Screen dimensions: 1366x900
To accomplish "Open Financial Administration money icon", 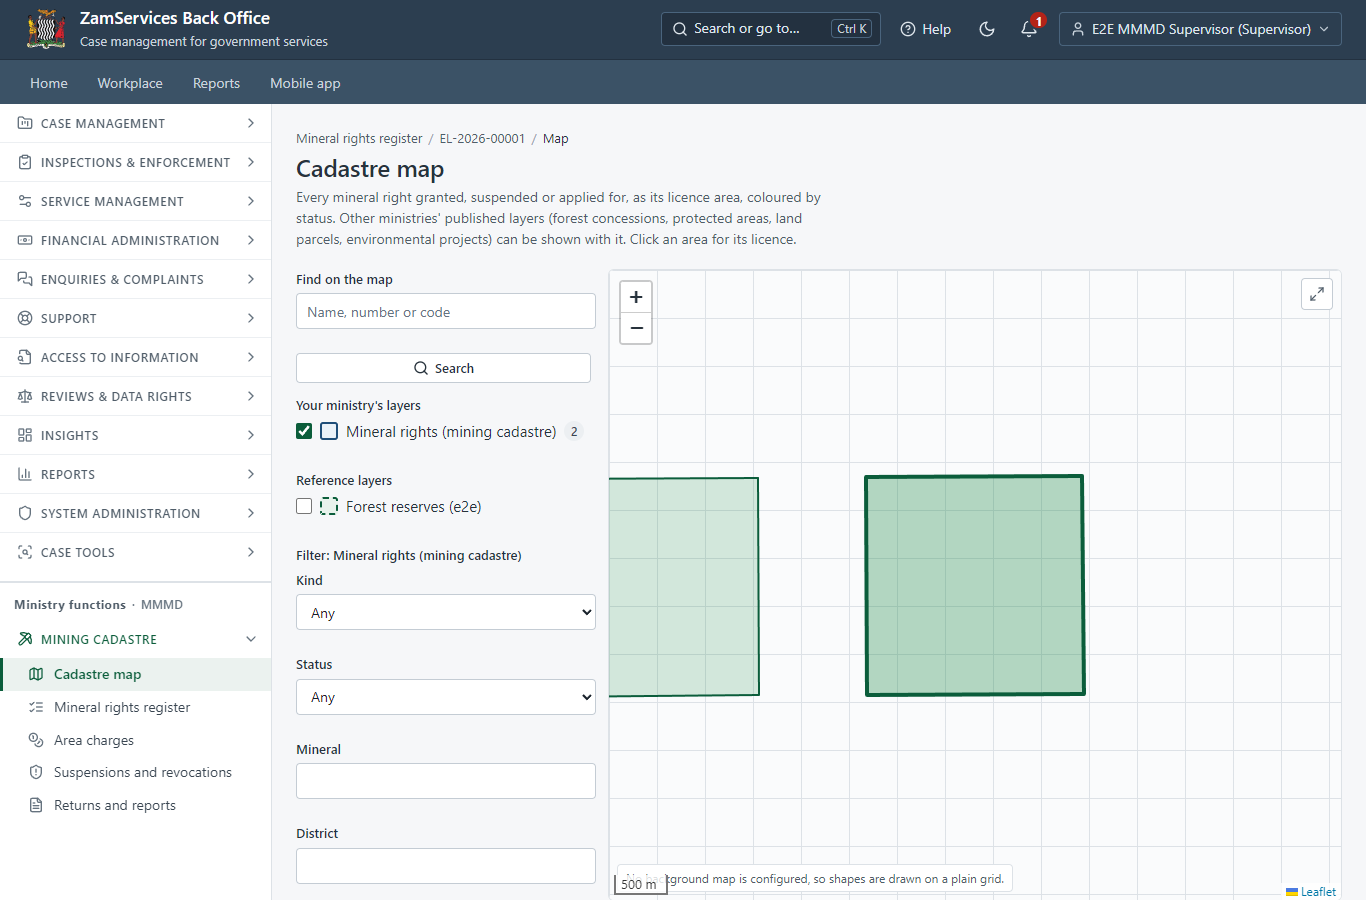I will tap(25, 240).
